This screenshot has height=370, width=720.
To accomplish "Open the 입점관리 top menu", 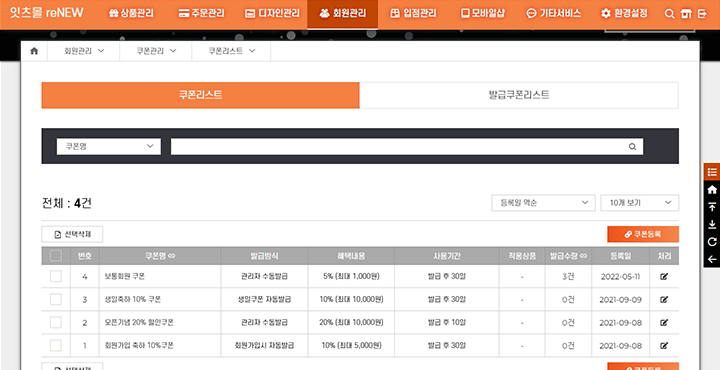I will tap(413, 14).
